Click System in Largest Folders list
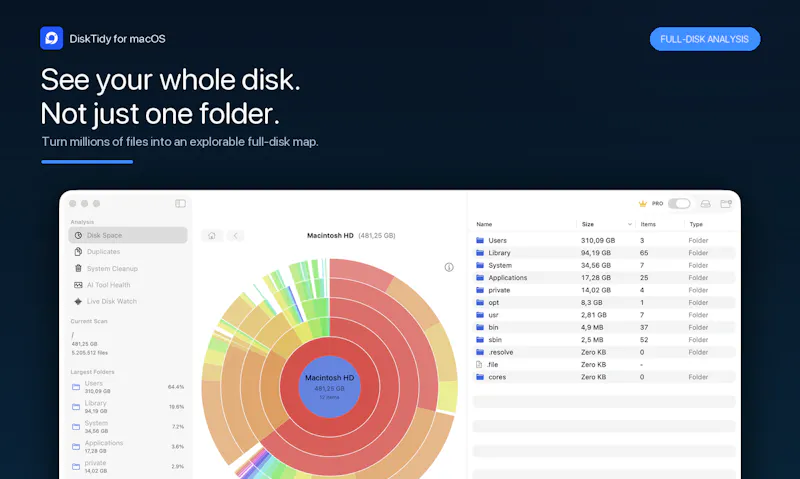The height and width of the screenshot is (479, 800). pyautogui.click(x=128, y=426)
